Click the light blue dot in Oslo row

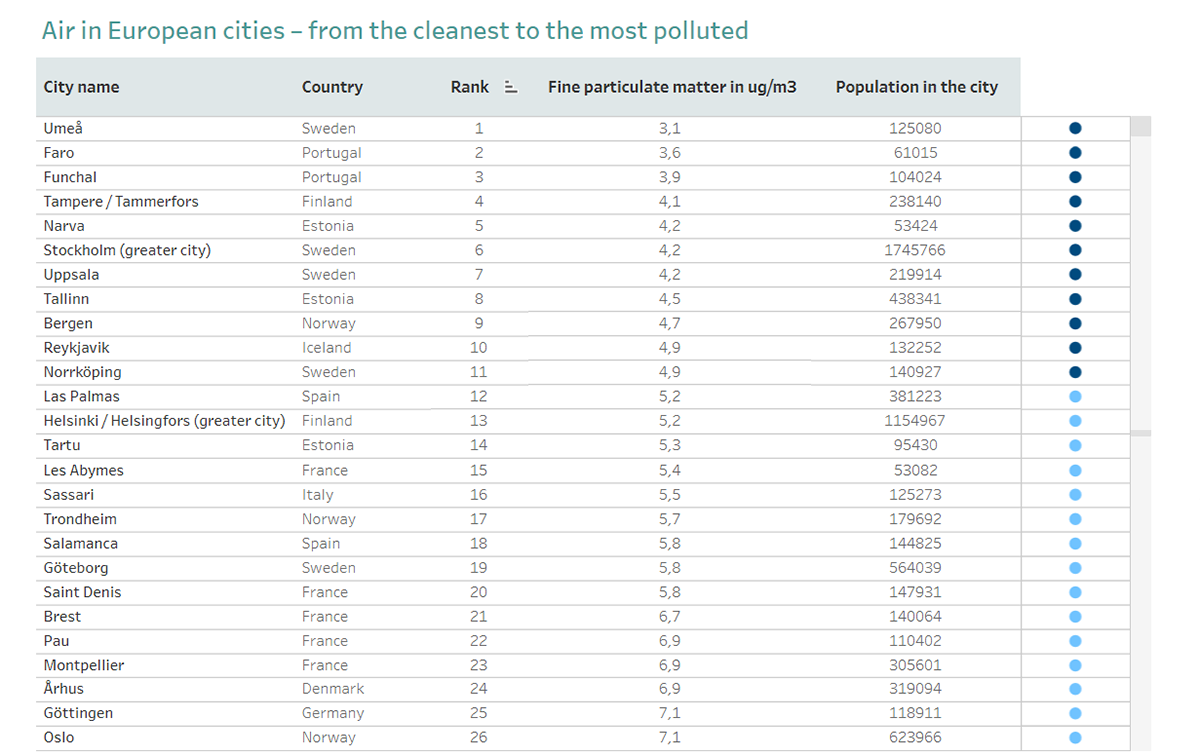1075,738
